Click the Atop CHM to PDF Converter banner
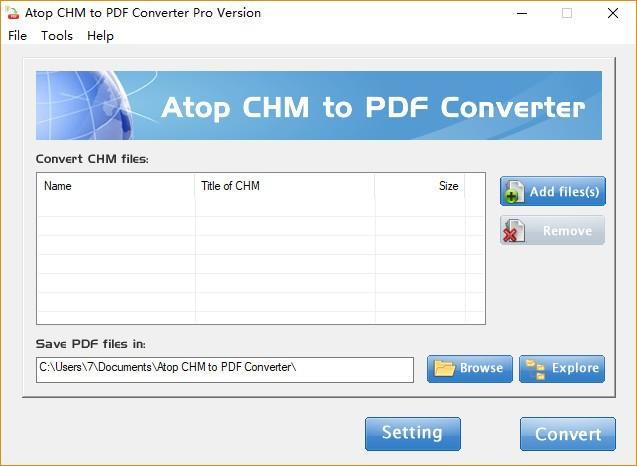The image size is (637, 466). coord(318,105)
